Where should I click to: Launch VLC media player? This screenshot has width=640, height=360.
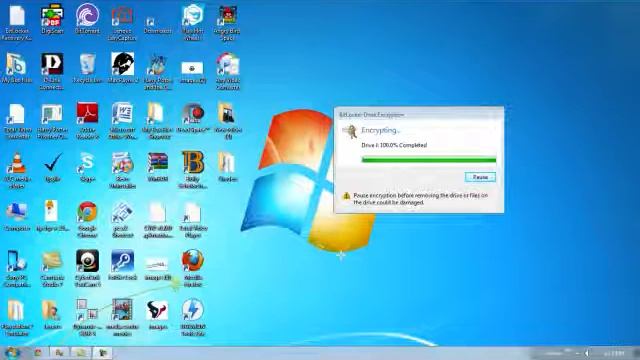point(17,170)
